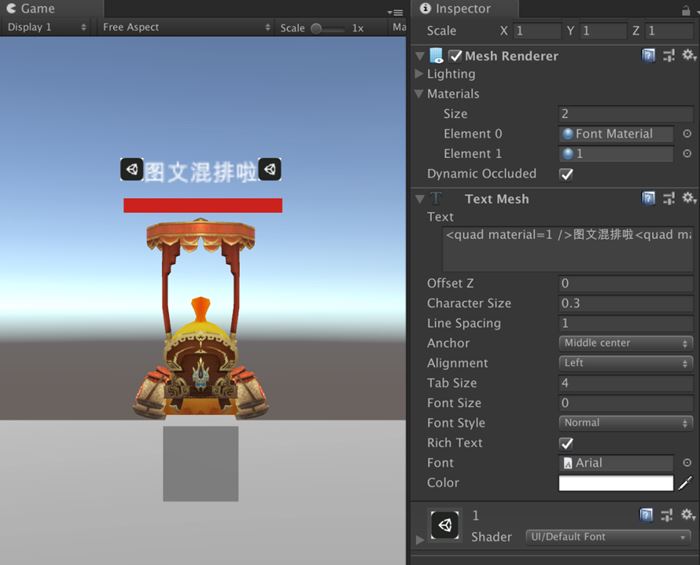
Task: Click the Character Size input field
Action: [x=625, y=303]
